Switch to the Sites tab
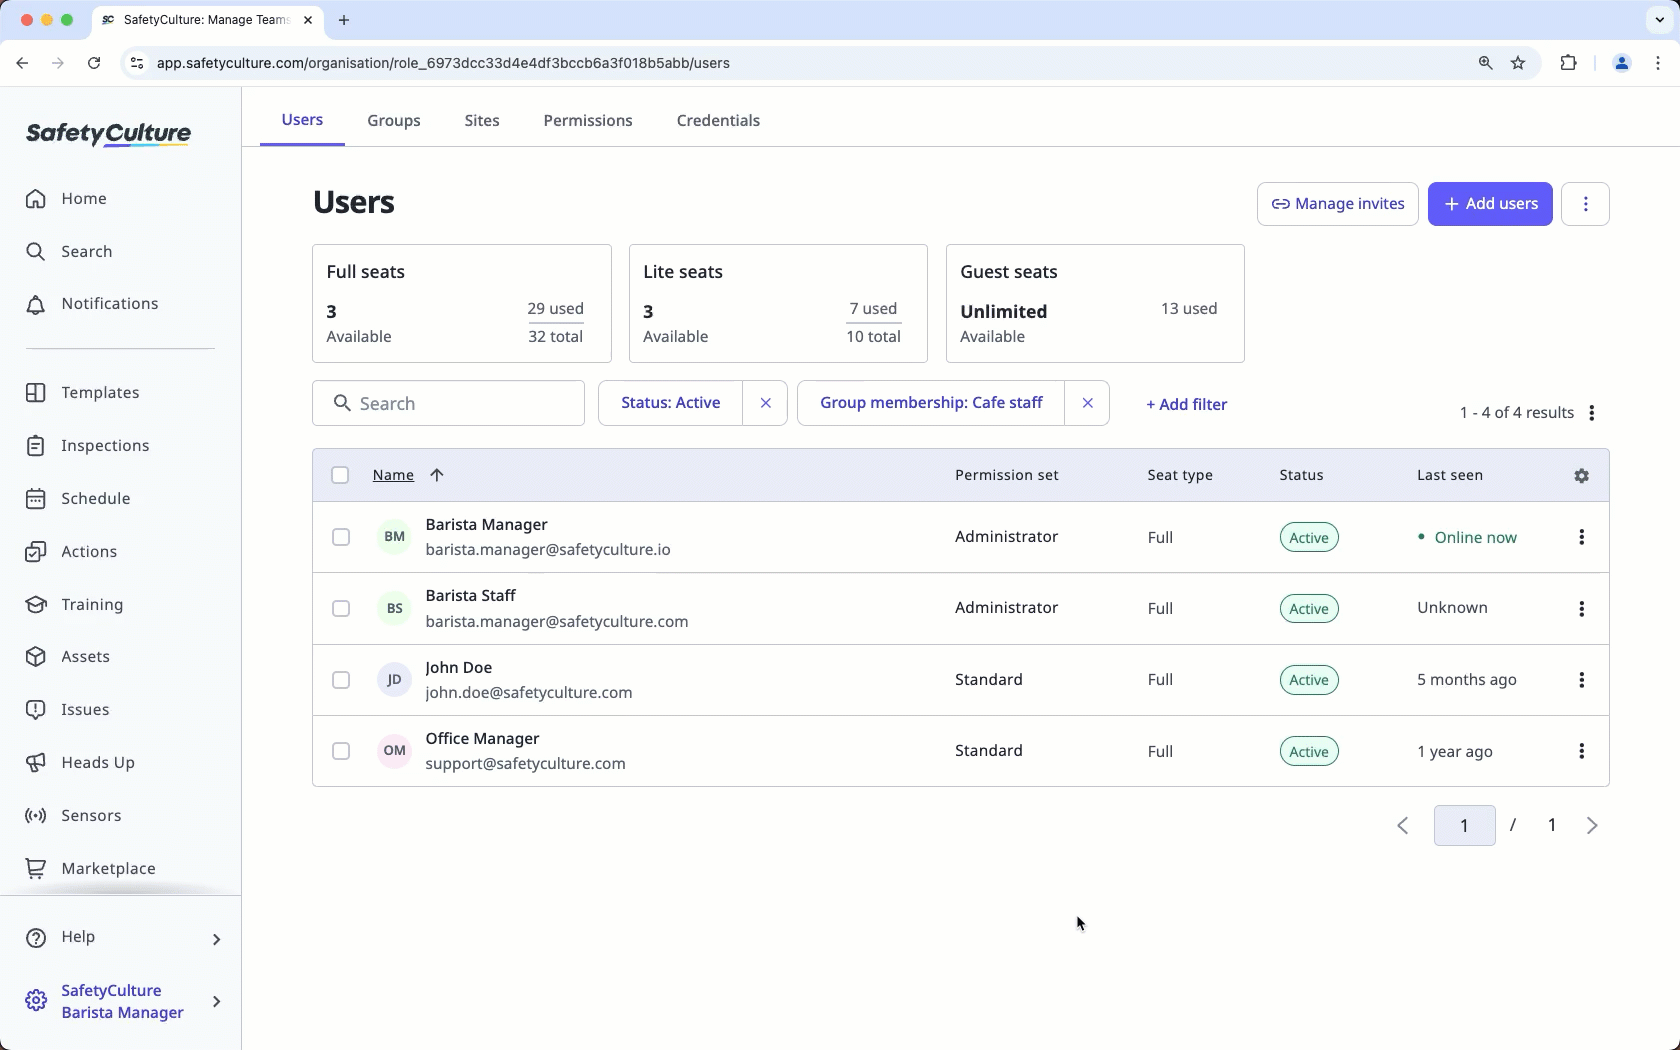 pos(482,120)
